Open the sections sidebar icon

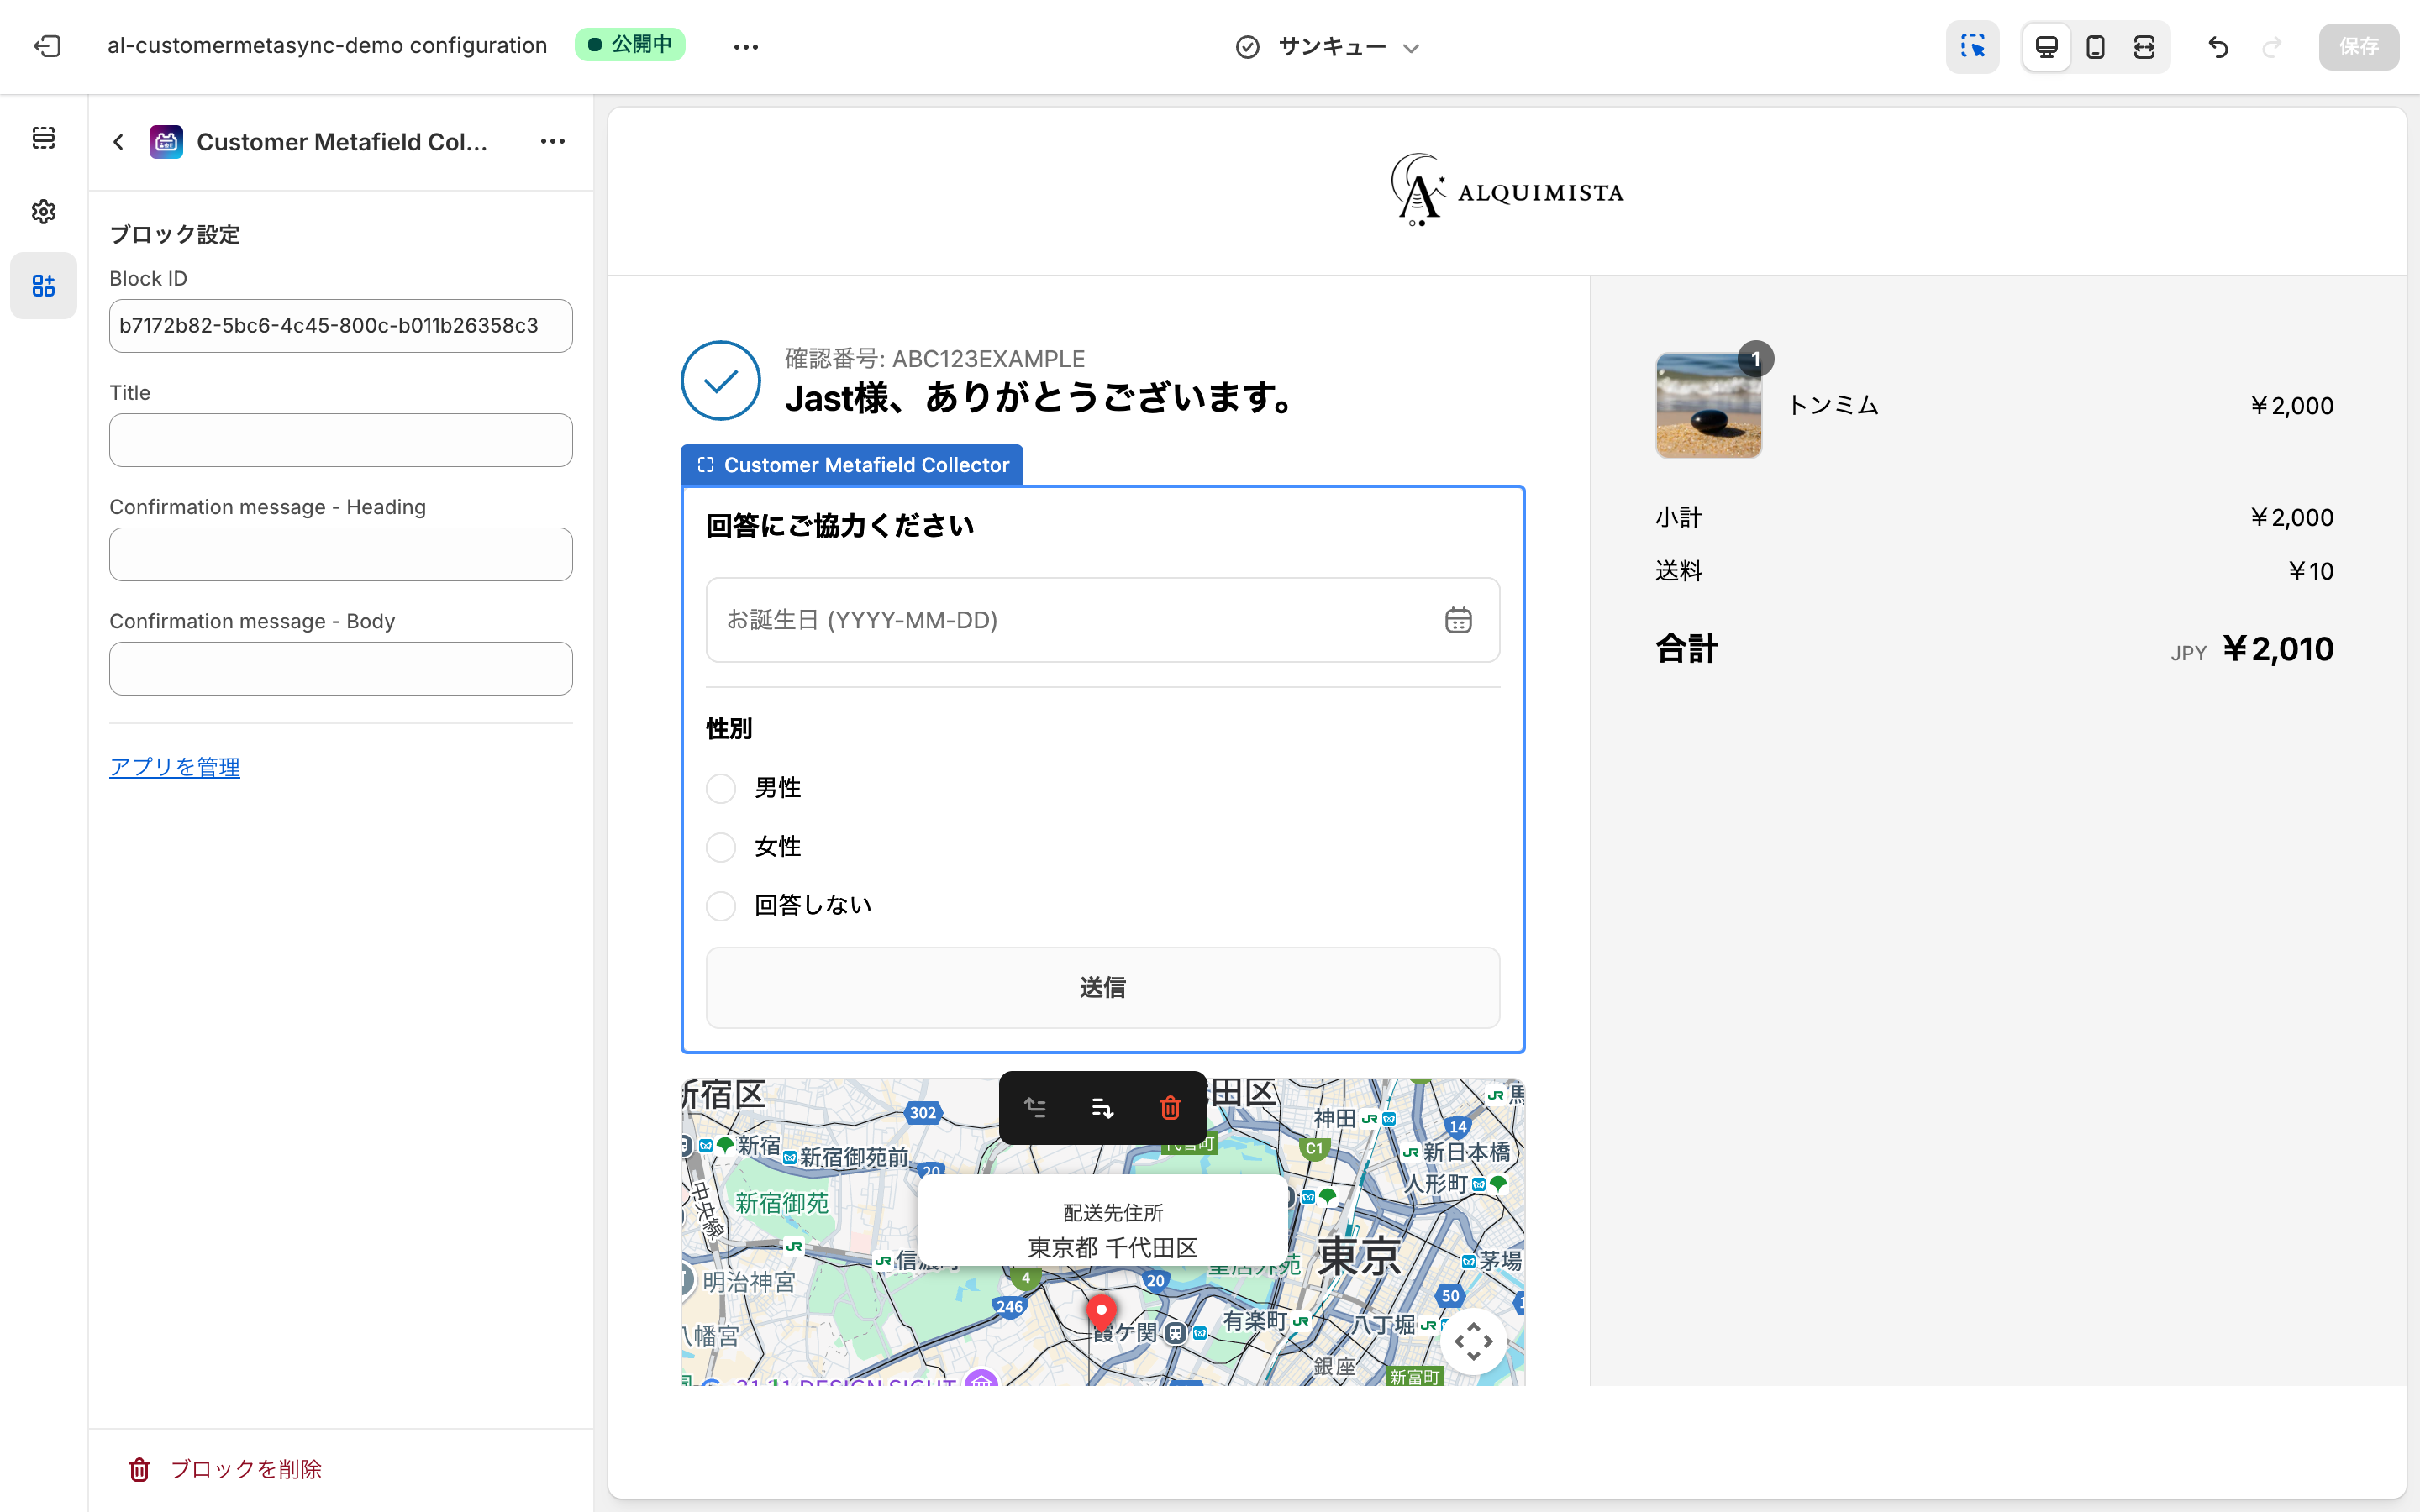pyautogui.click(x=44, y=138)
